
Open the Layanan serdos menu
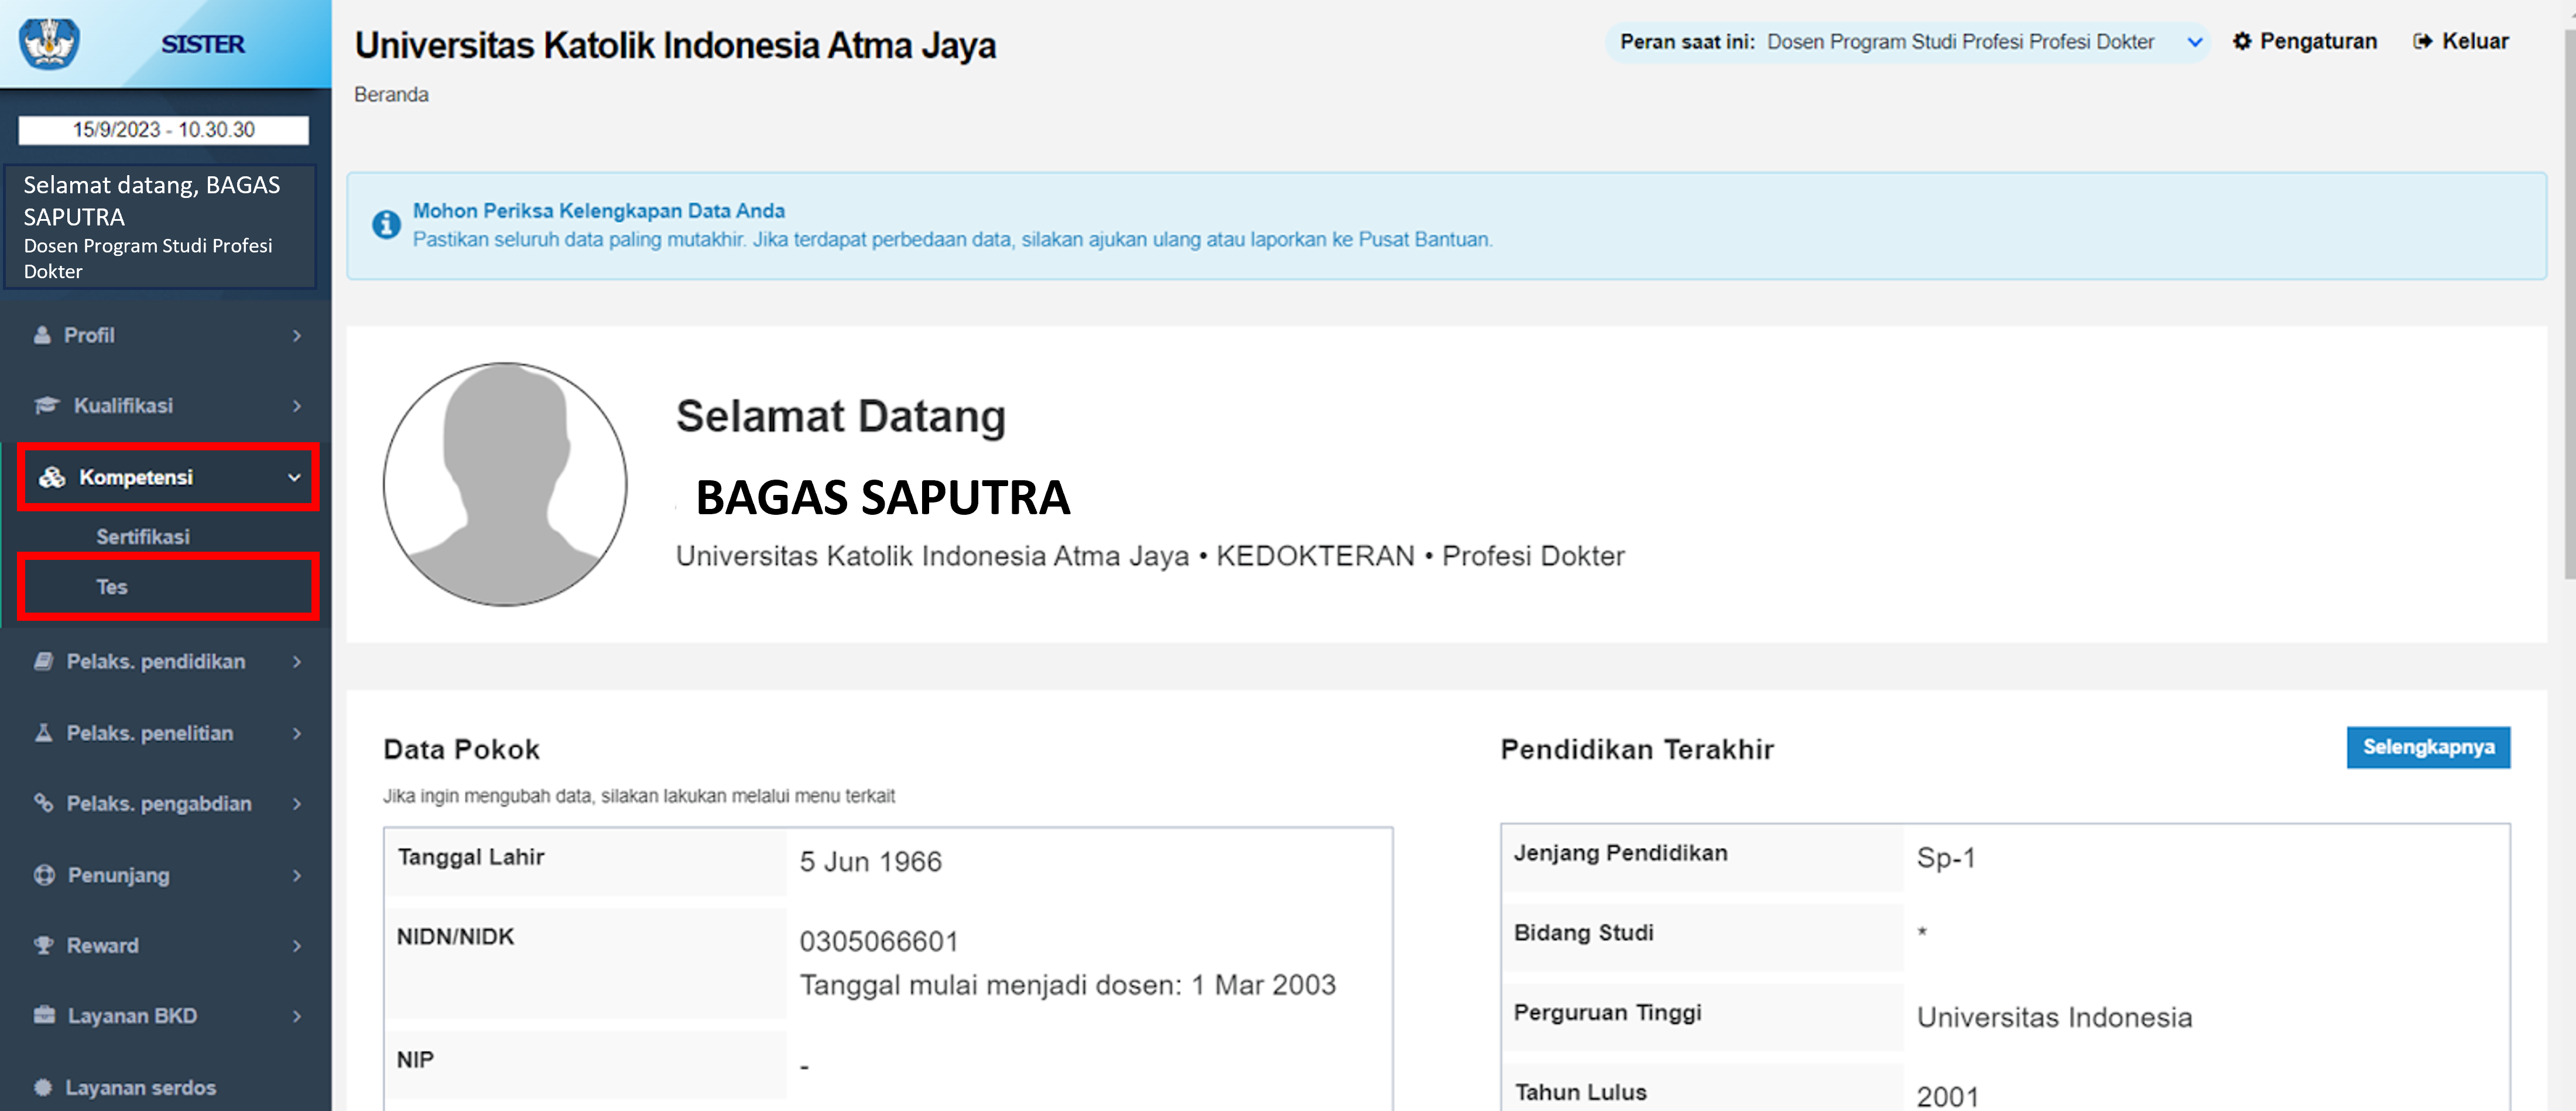[x=166, y=1087]
